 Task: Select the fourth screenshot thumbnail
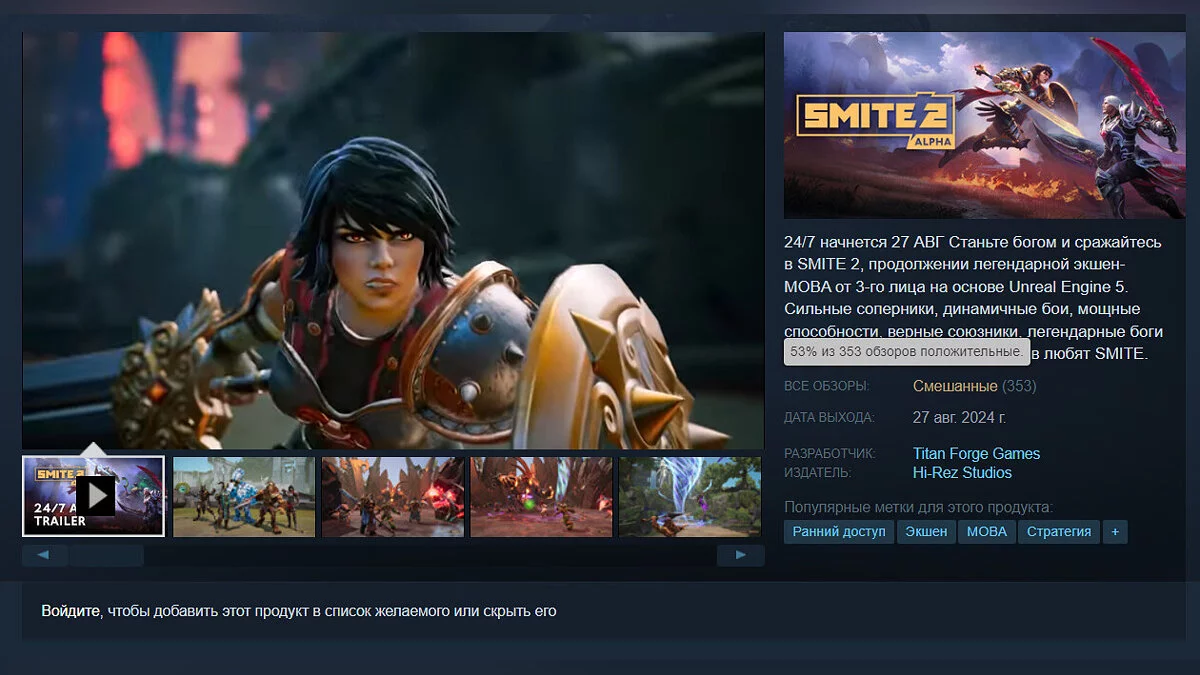542,496
